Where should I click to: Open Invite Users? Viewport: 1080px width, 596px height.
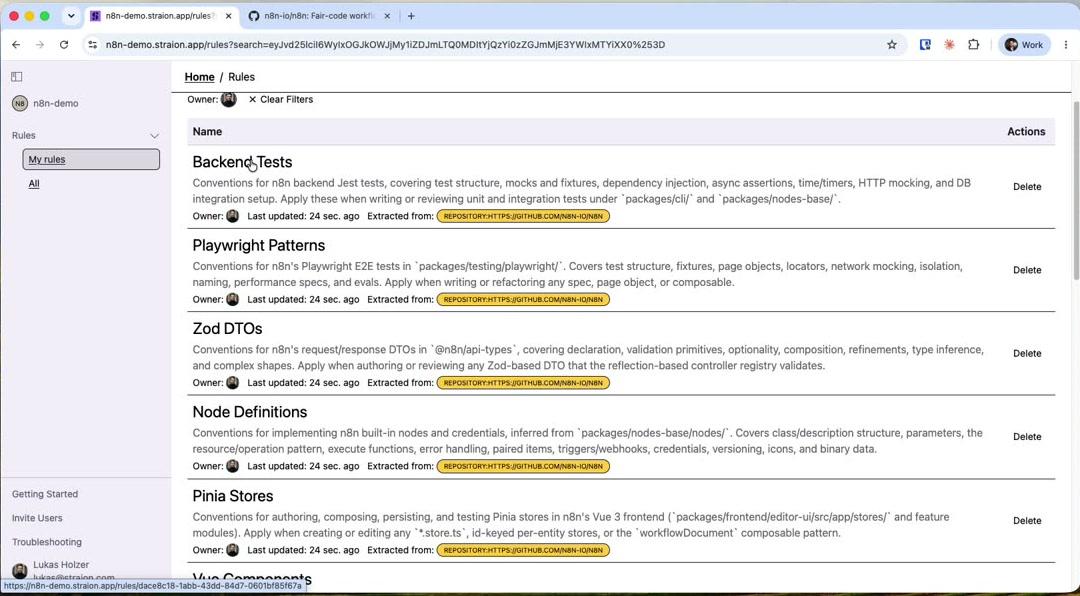coord(37,518)
